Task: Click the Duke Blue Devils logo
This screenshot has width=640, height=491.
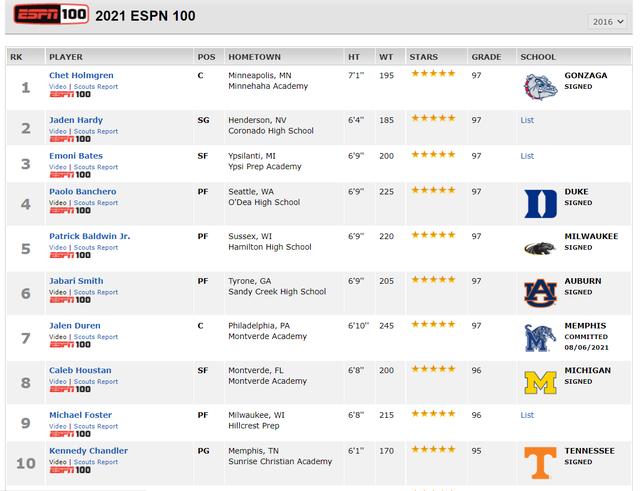Action: coord(540,203)
